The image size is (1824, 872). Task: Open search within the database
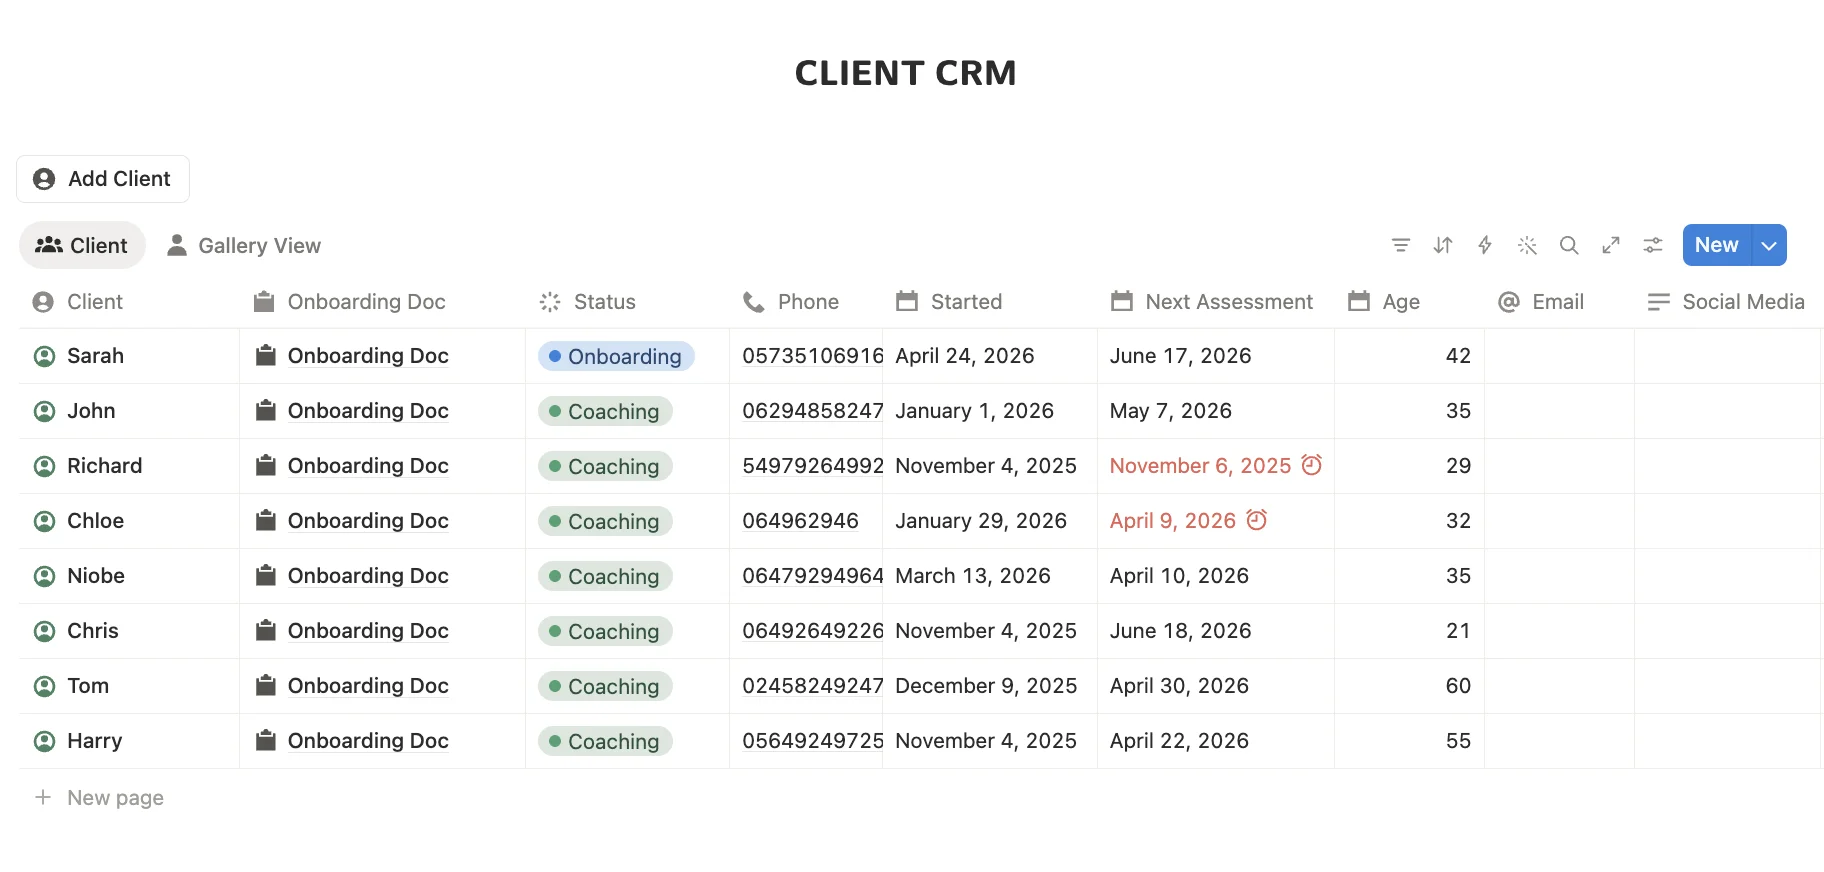[1569, 245]
